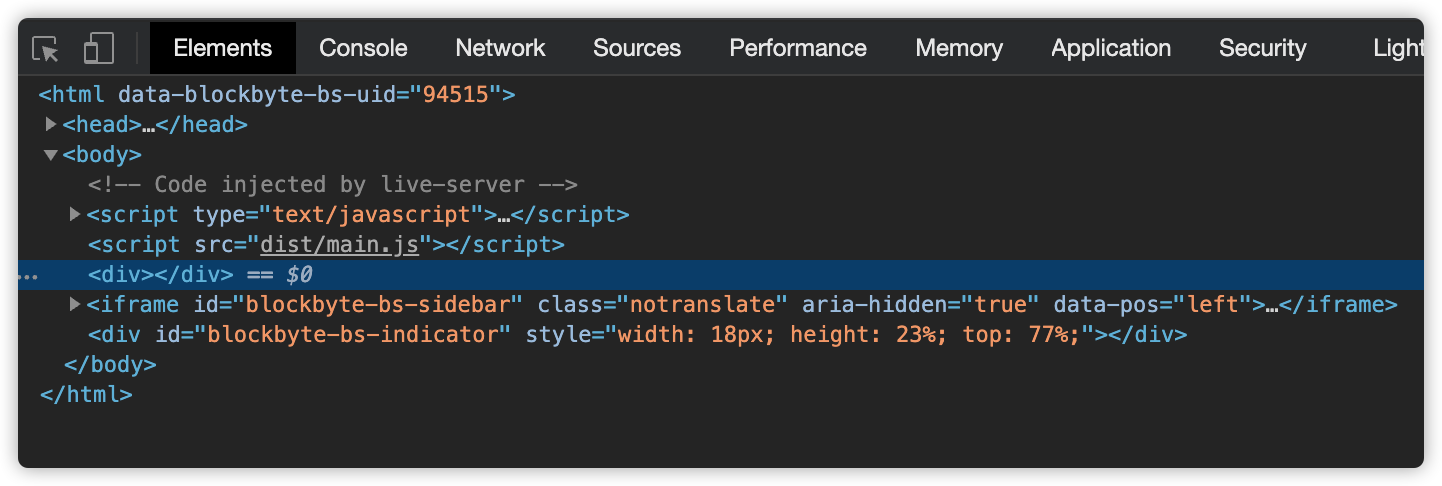Follow the dist/main.js source link
Image resolution: width=1442 pixels, height=486 pixels.
[x=339, y=245]
